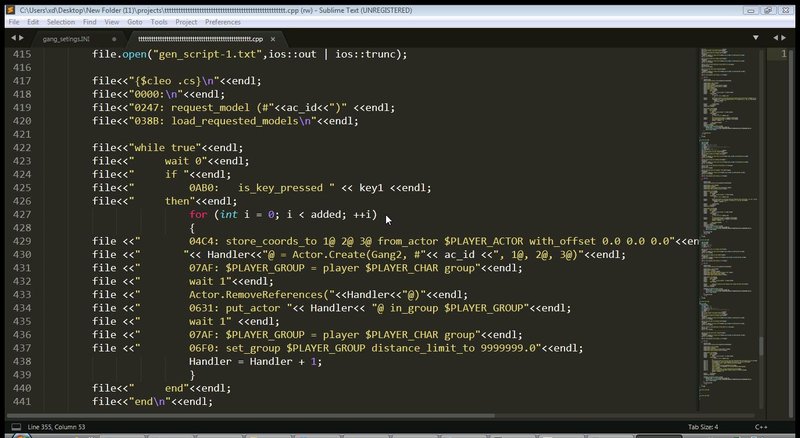
Task: Click the previous tab arrow in tab bar
Action: 10,38
